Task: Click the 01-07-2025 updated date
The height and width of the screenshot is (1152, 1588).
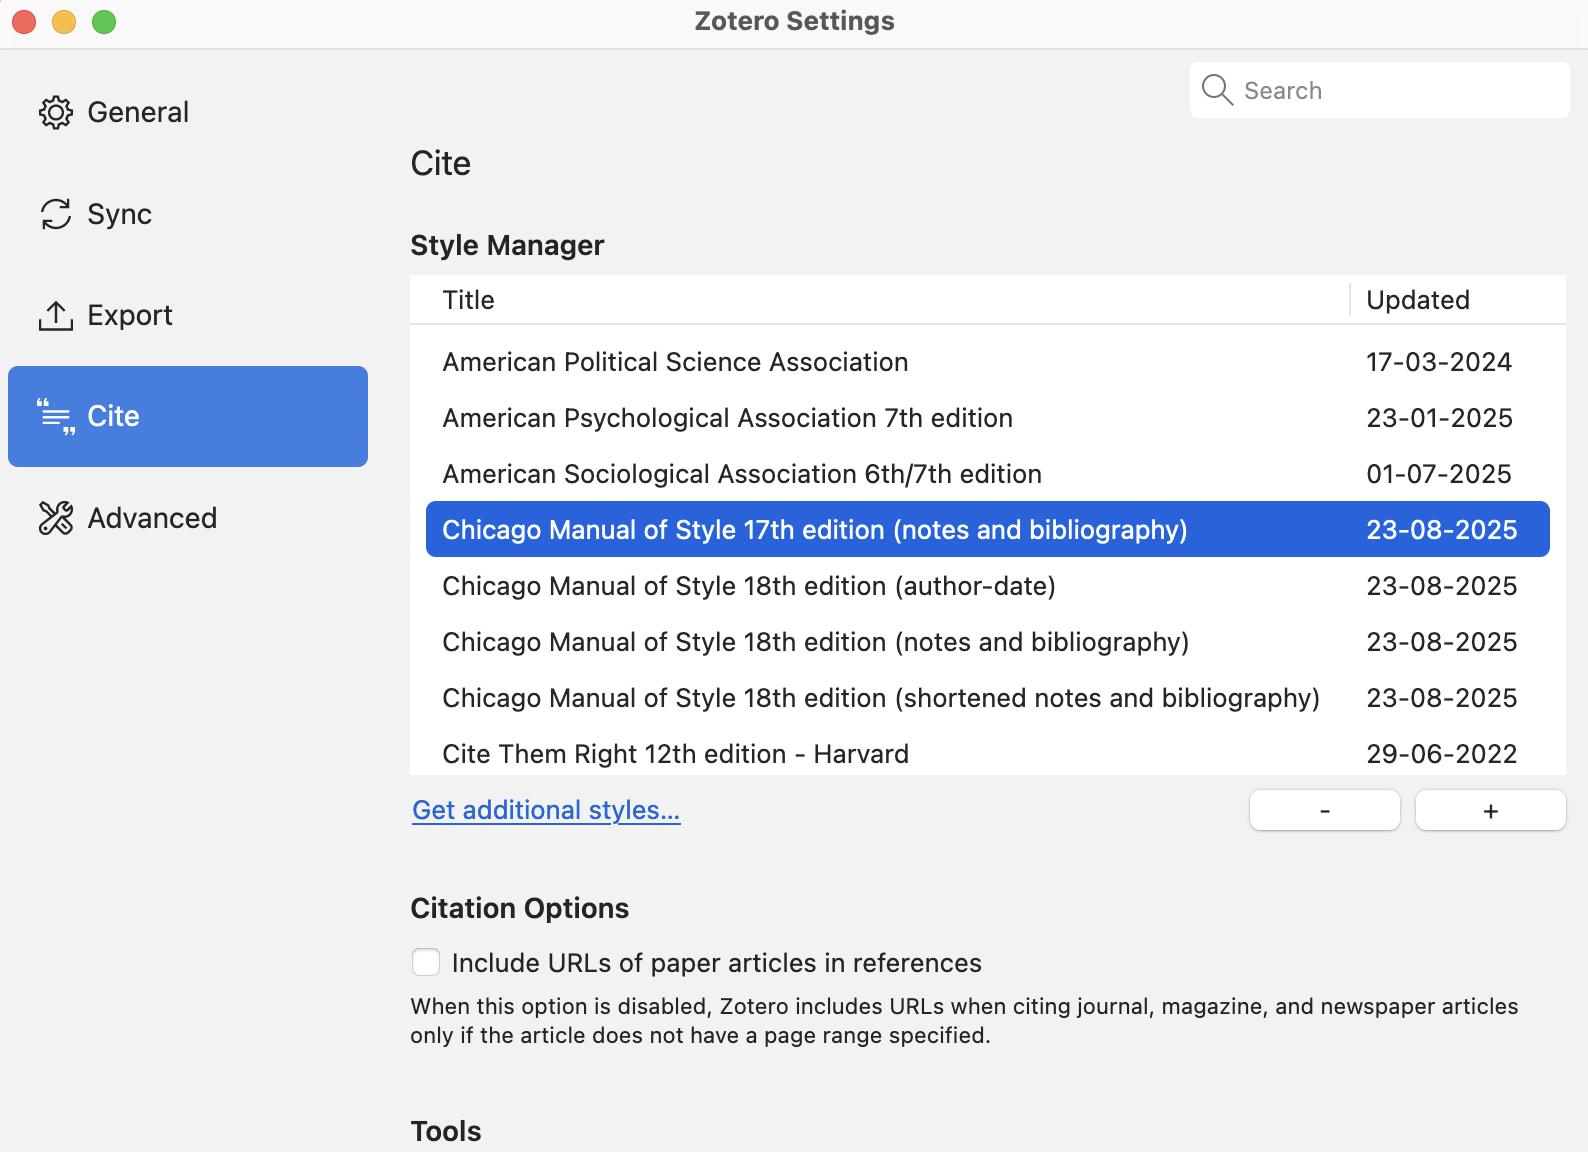Action: coord(1439,474)
